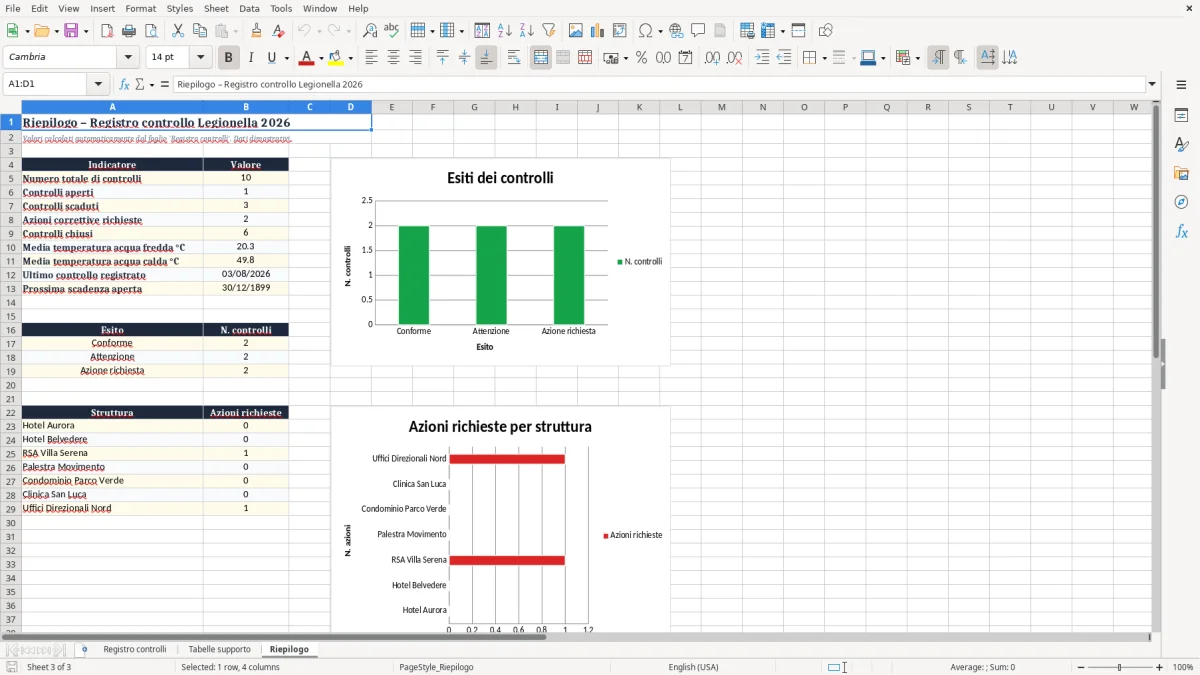The width and height of the screenshot is (1200, 675).
Task: Toggle Left-to-Right text direction
Action: click(x=938, y=58)
